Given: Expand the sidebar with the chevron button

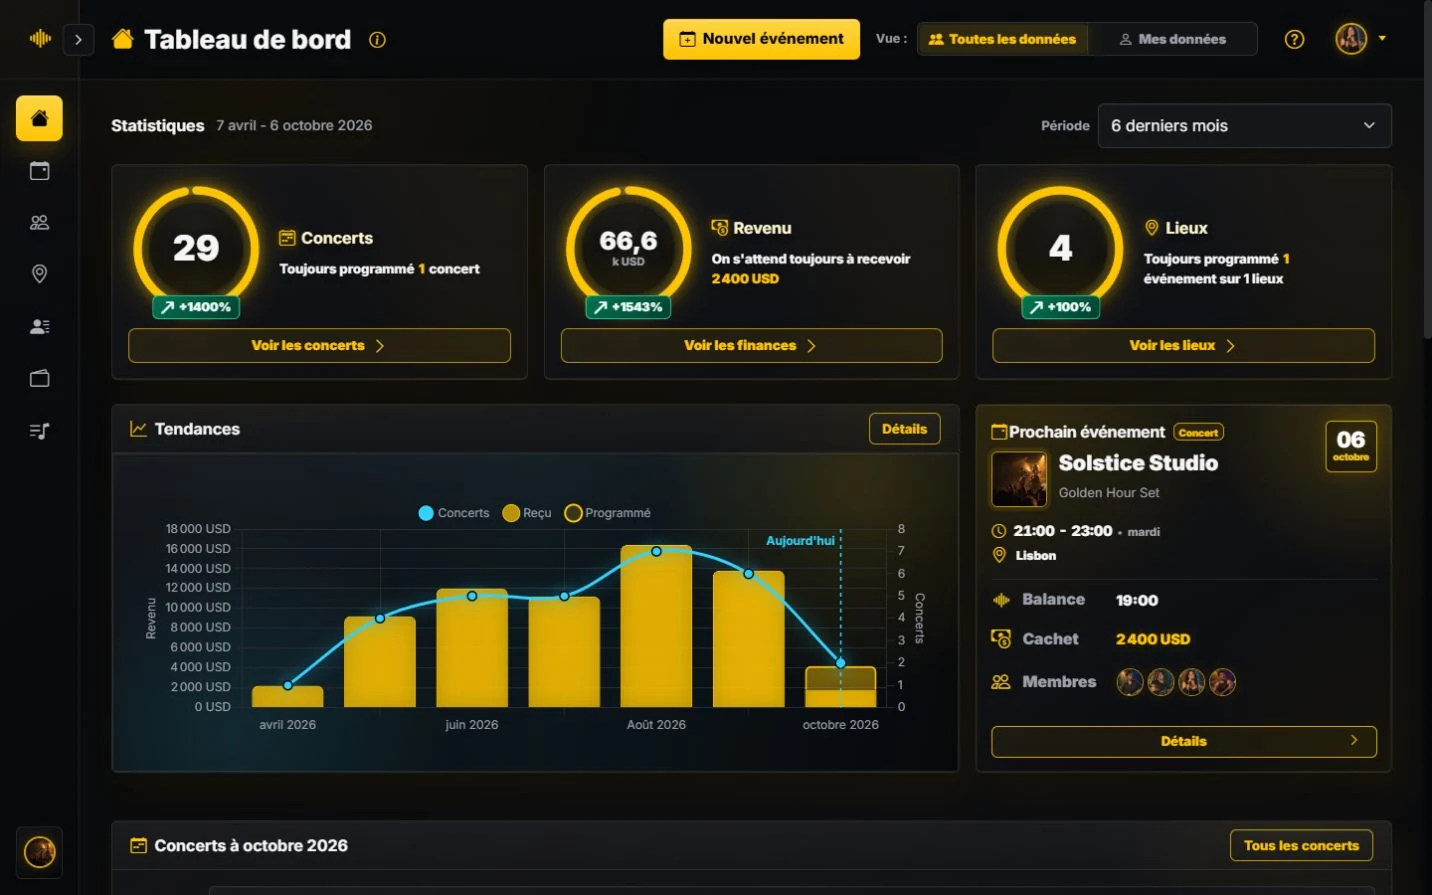Looking at the screenshot, I should tap(78, 40).
